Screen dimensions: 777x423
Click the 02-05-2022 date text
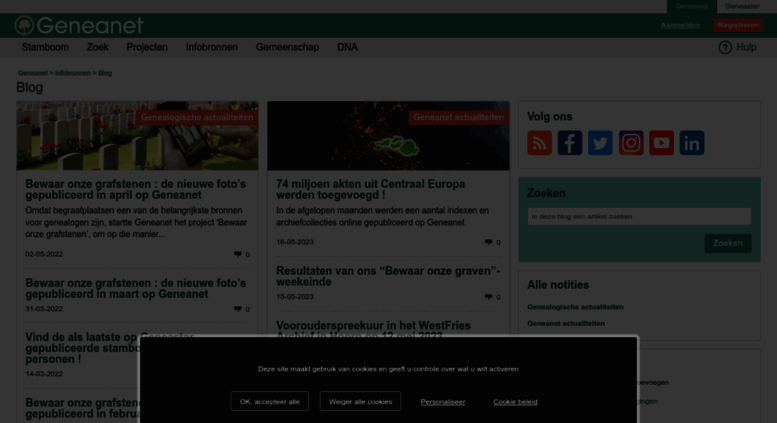(44, 254)
